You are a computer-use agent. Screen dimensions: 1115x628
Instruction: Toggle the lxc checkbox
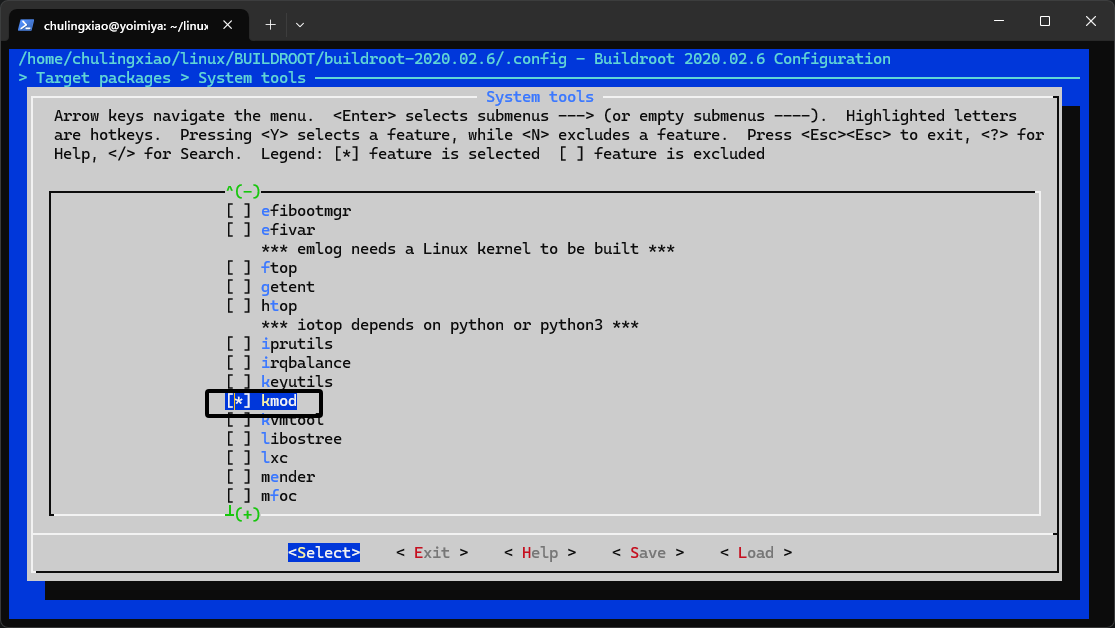point(238,458)
